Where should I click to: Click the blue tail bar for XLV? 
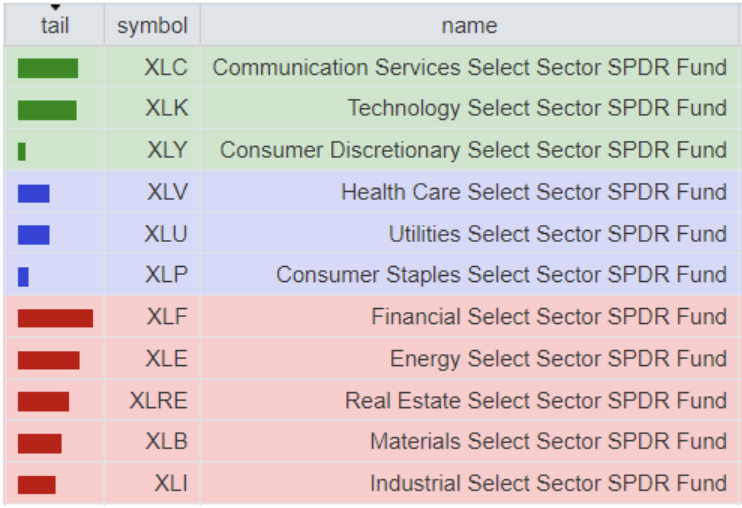pyautogui.click(x=34, y=193)
